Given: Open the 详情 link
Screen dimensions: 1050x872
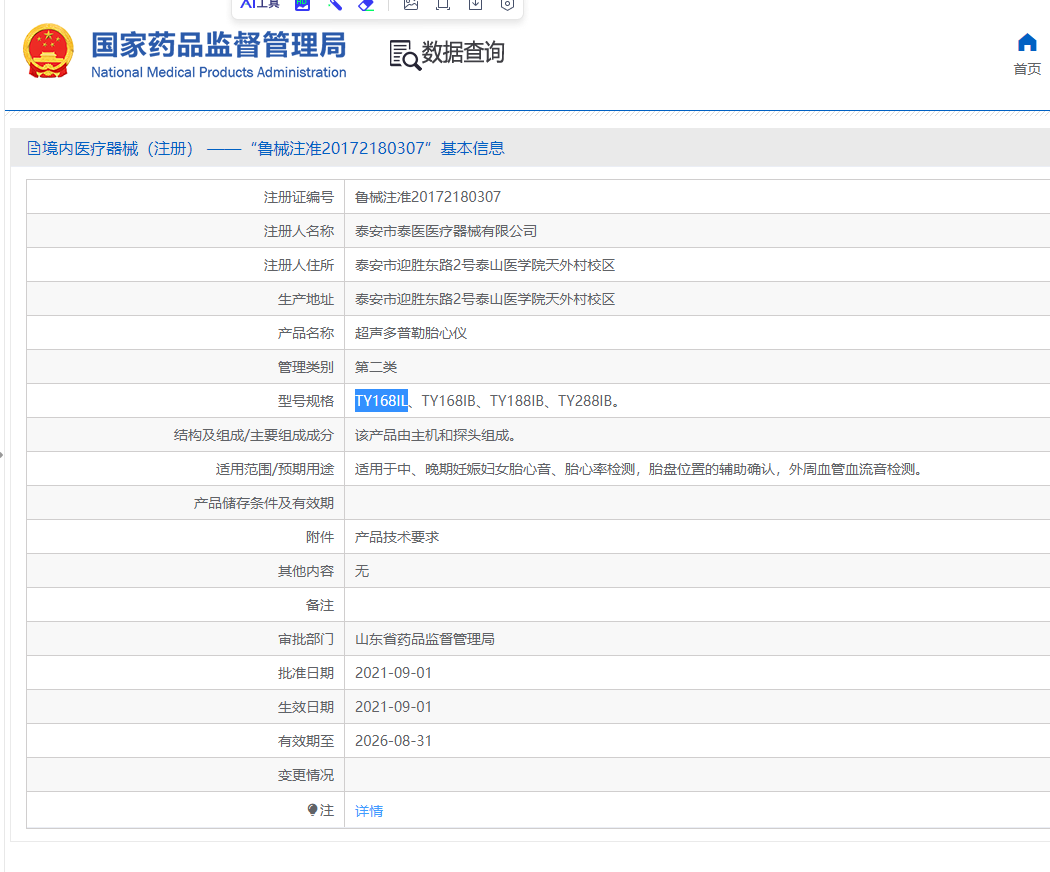Looking at the screenshot, I should click(369, 810).
